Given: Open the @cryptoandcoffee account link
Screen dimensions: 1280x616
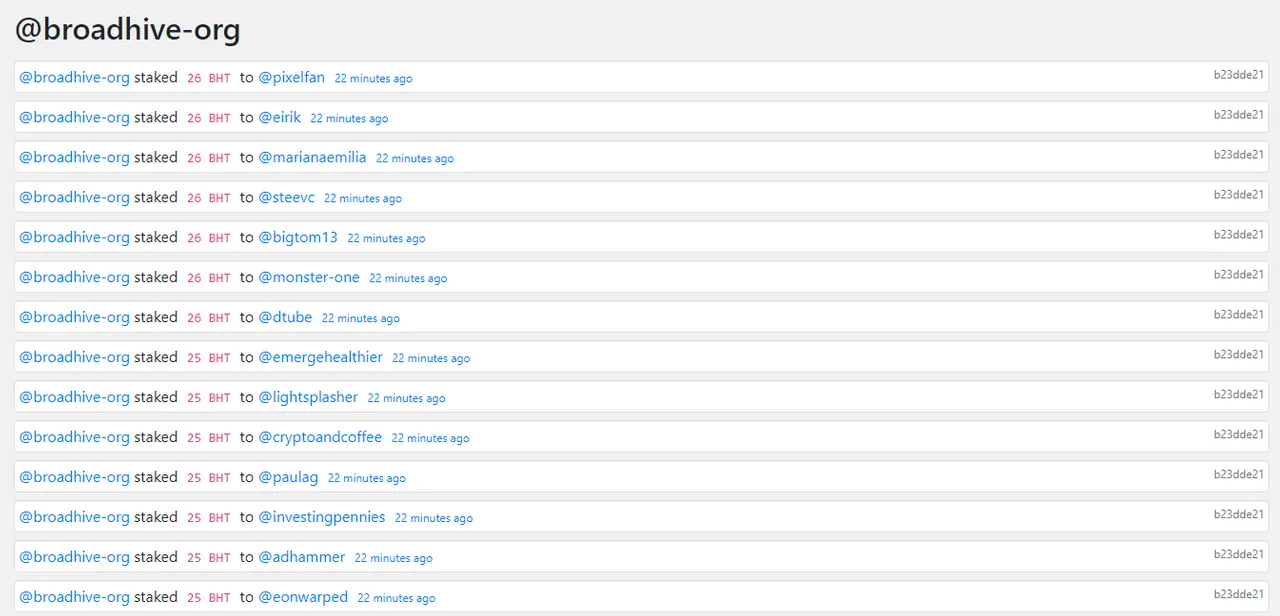Looking at the screenshot, I should click(320, 437).
